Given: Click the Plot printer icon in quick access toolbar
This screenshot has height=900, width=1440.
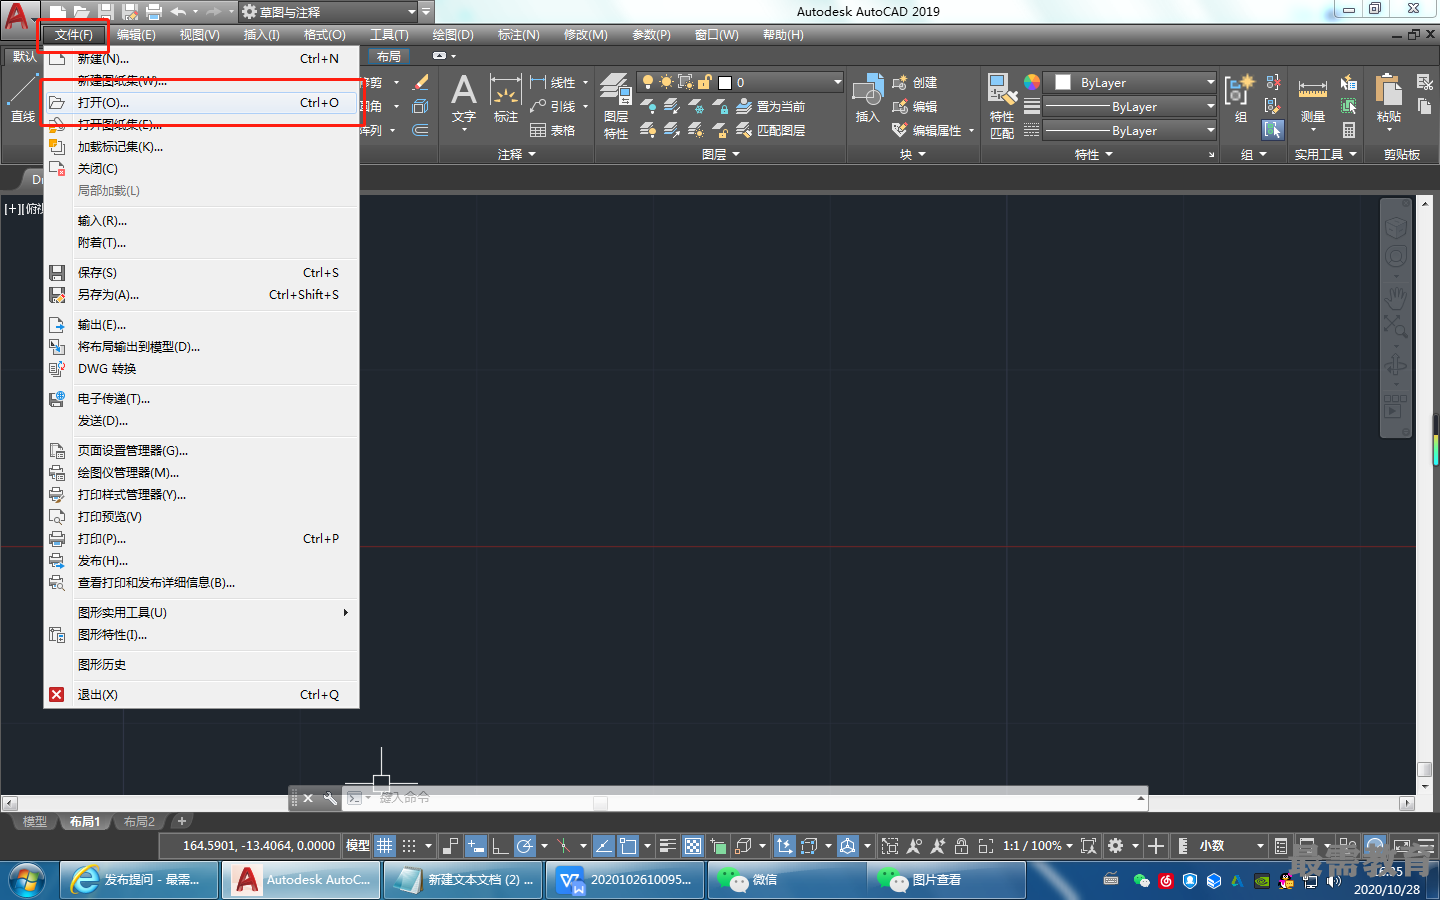Looking at the screenshot, I should (x=154, y=12).
